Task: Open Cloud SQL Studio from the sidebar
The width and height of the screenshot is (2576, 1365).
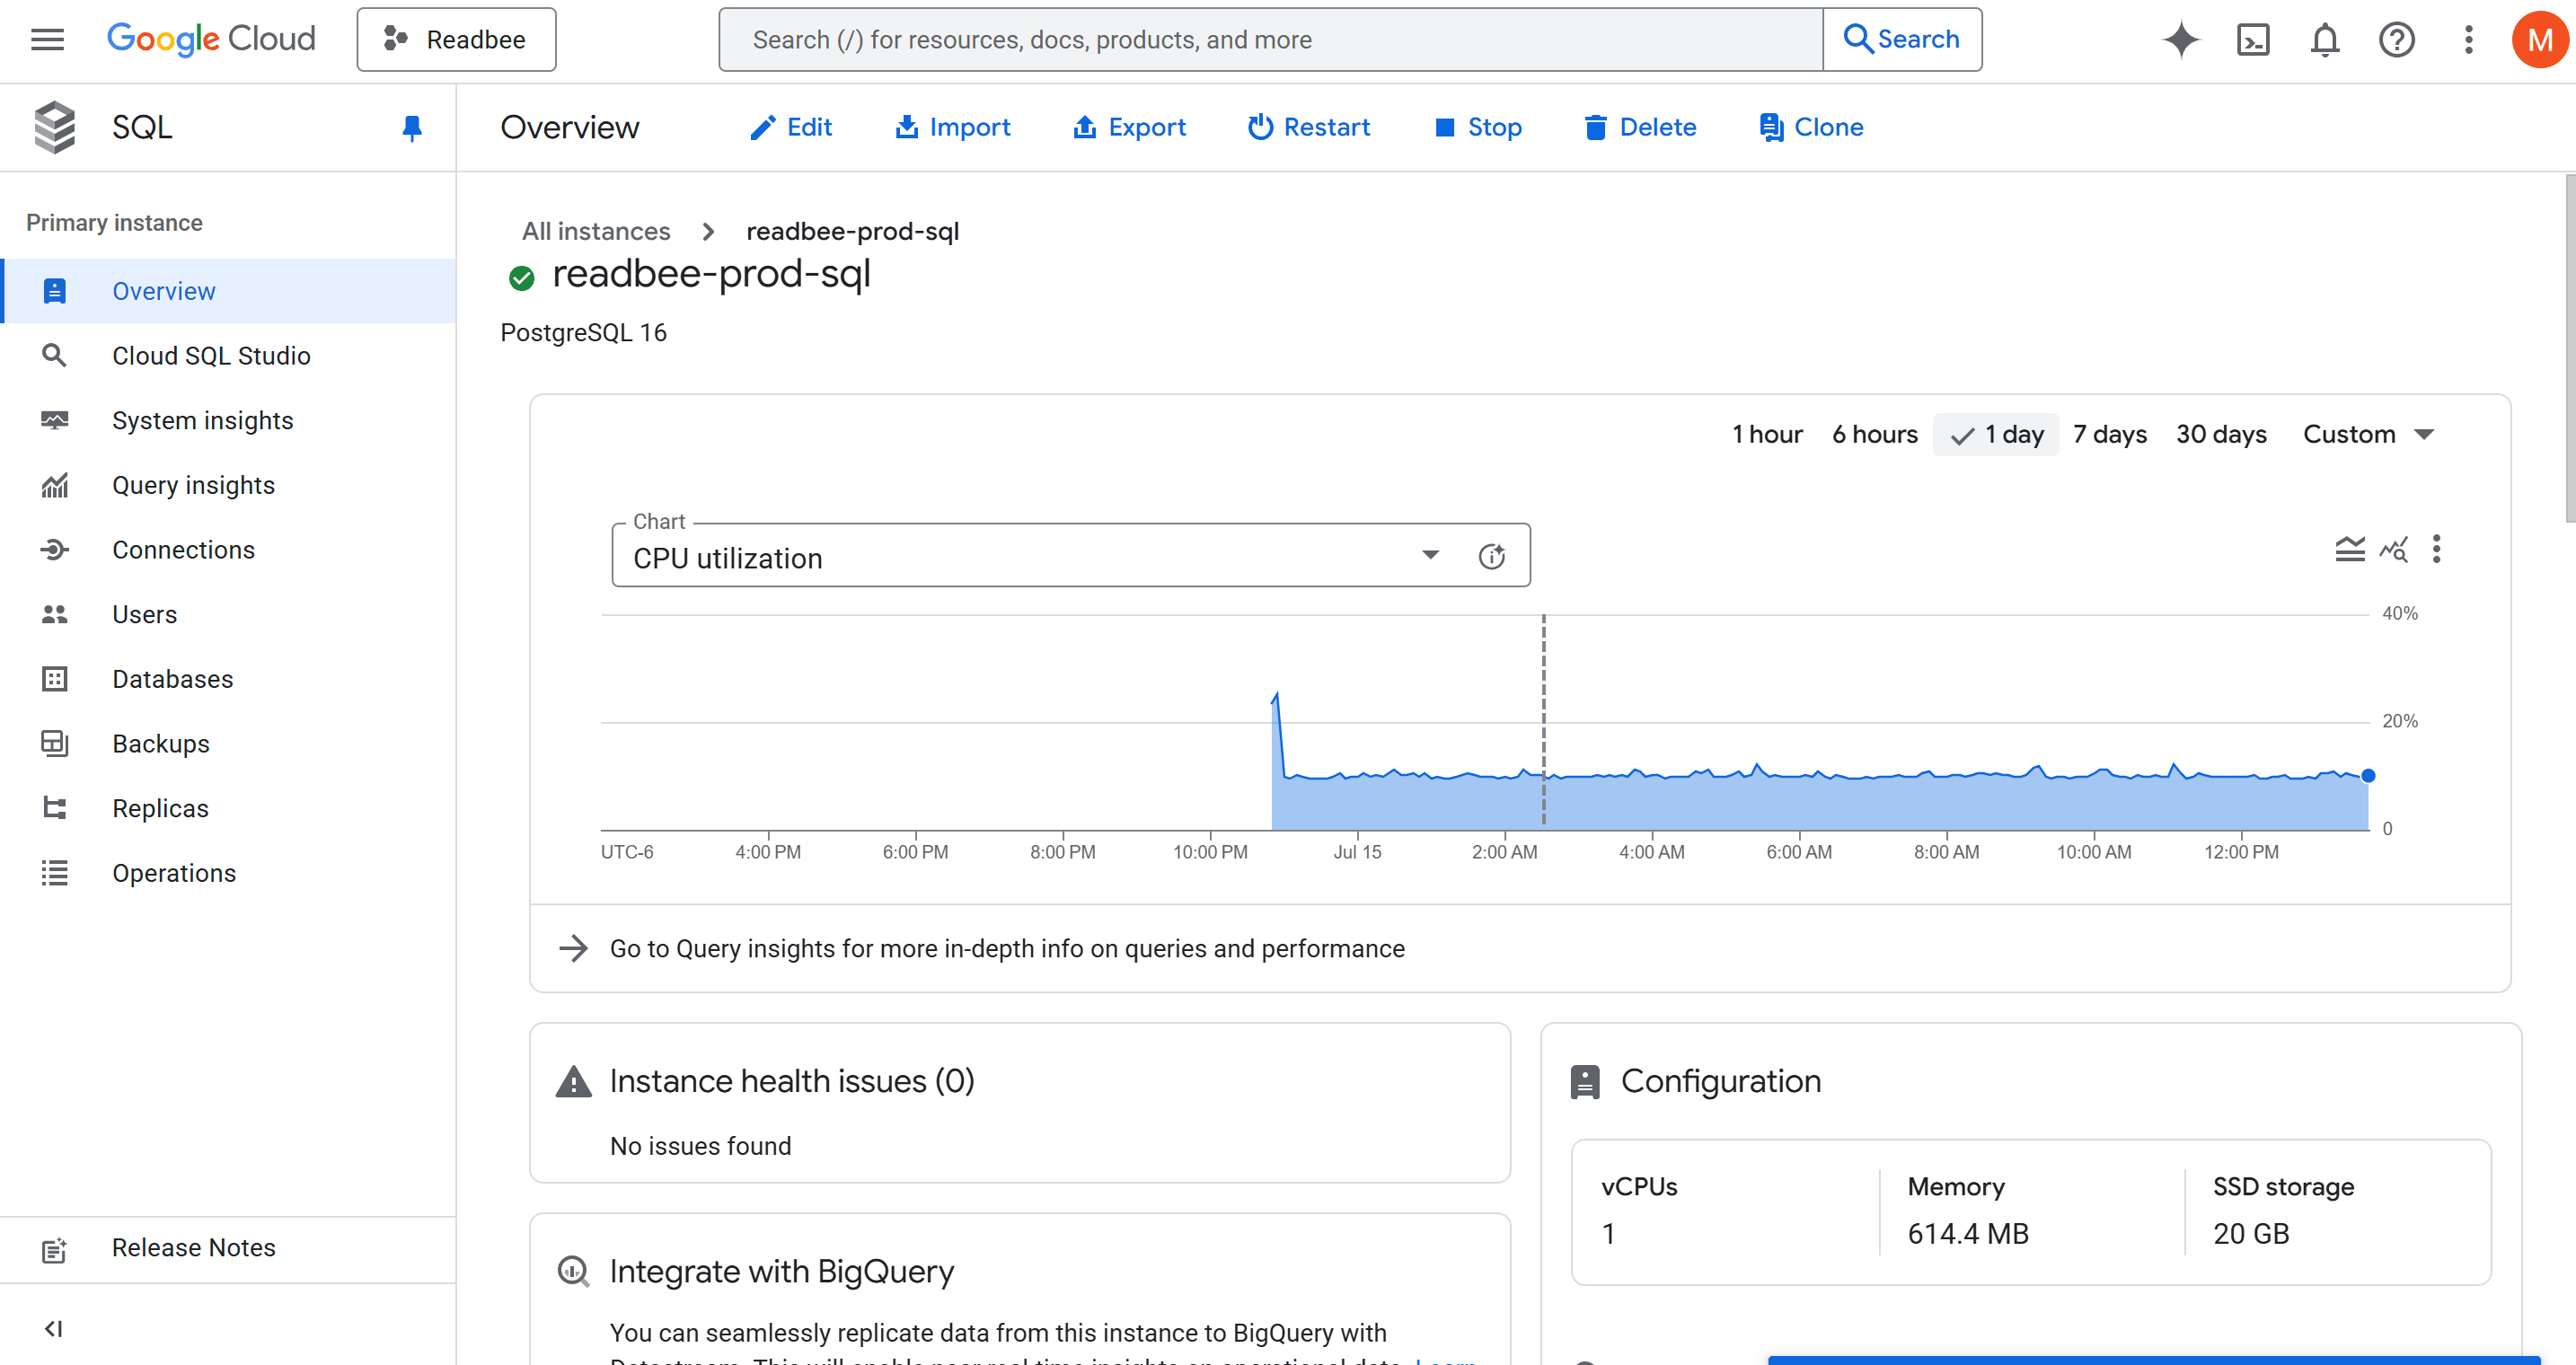Action: click(211, 355)
